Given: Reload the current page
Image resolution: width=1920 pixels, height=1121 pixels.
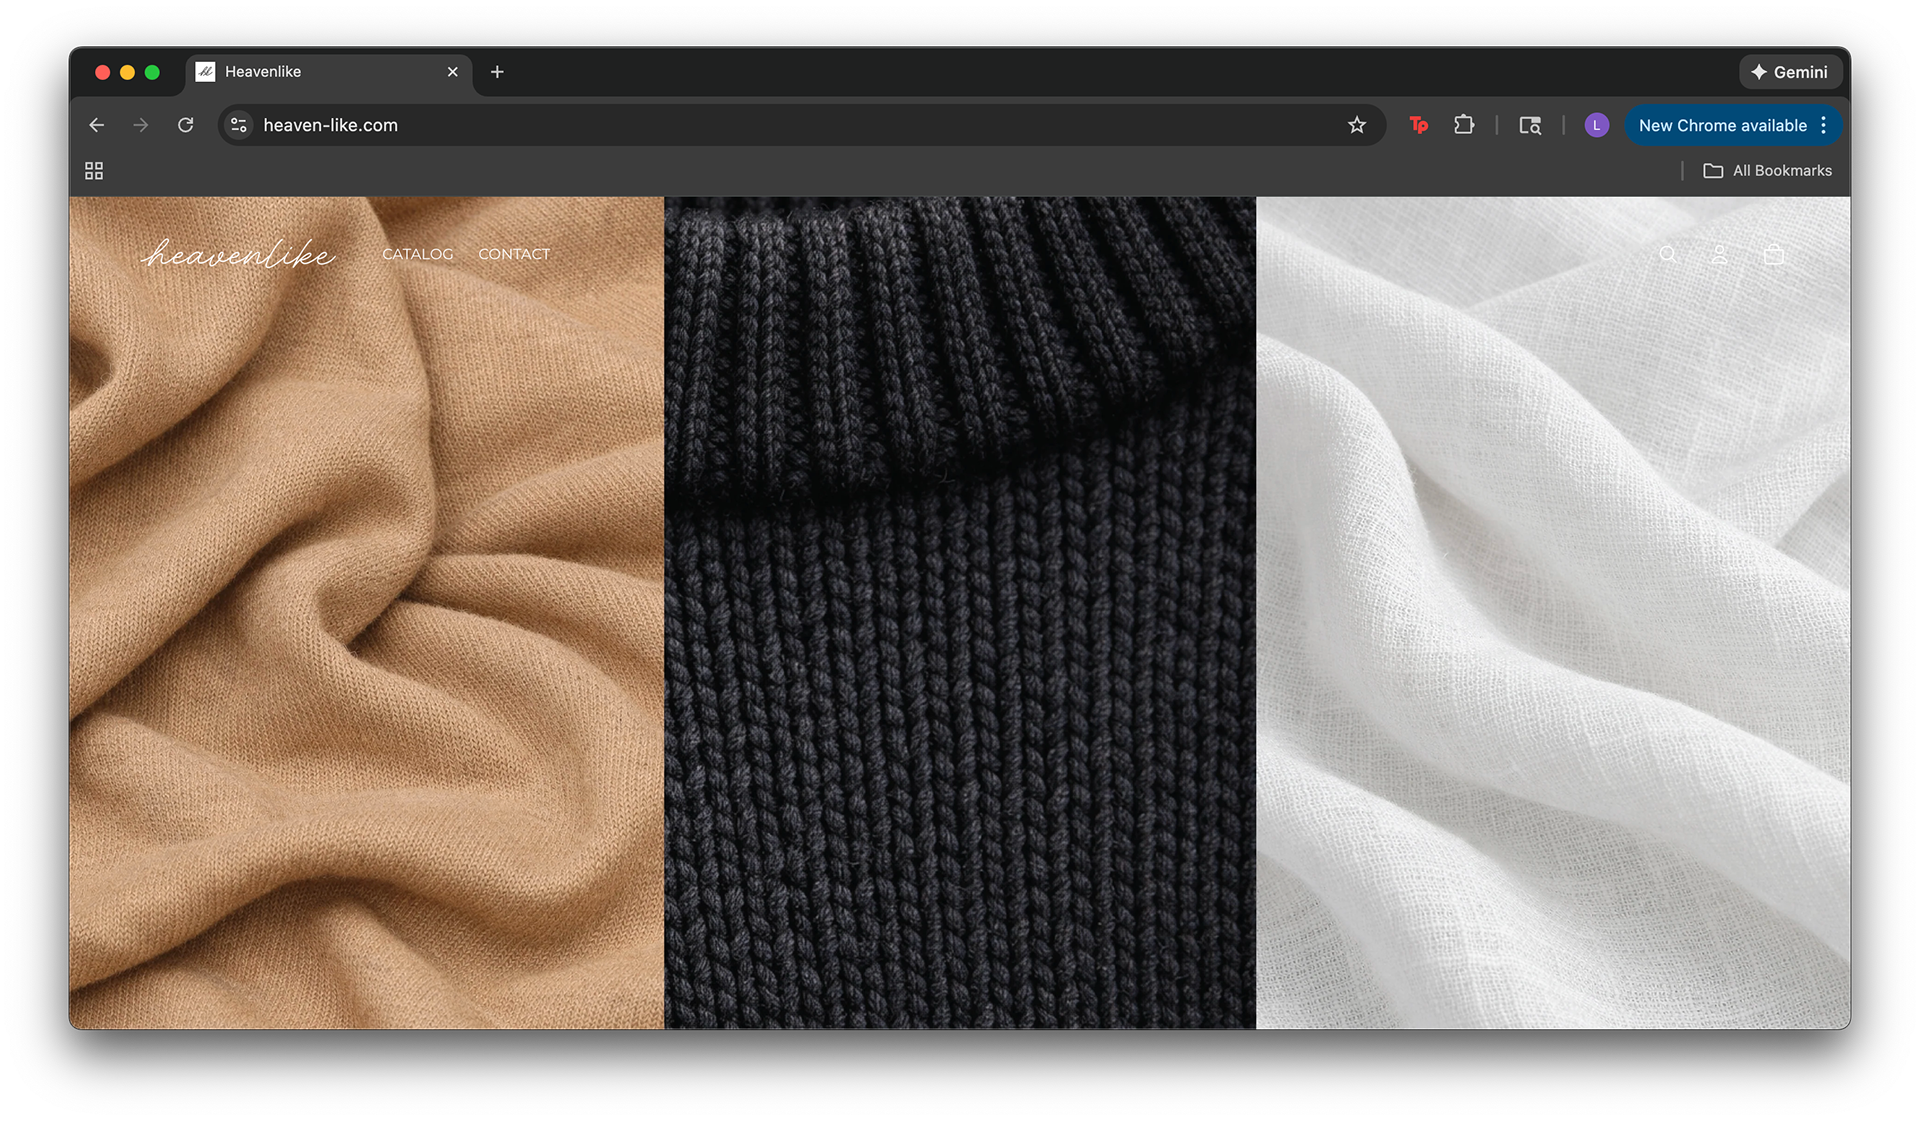Looking at the screenshot, I should pos(185,125).
